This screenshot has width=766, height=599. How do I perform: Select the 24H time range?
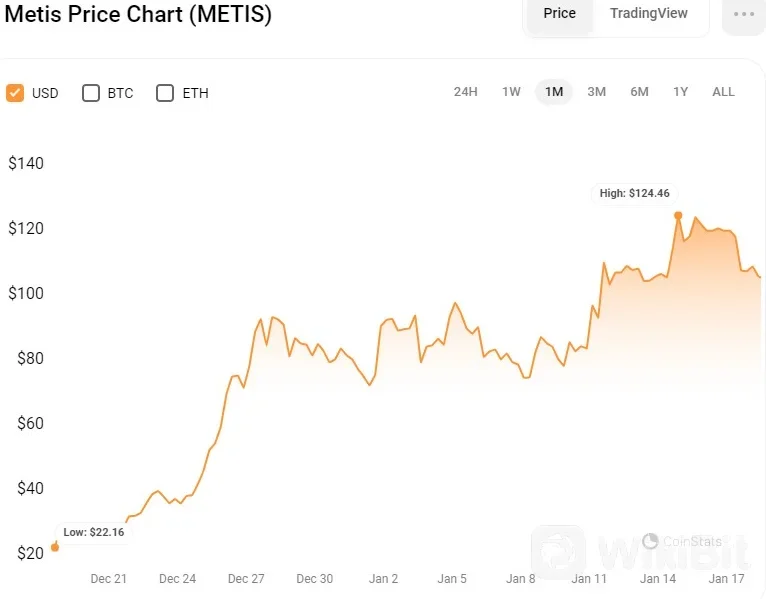point(465,92)
